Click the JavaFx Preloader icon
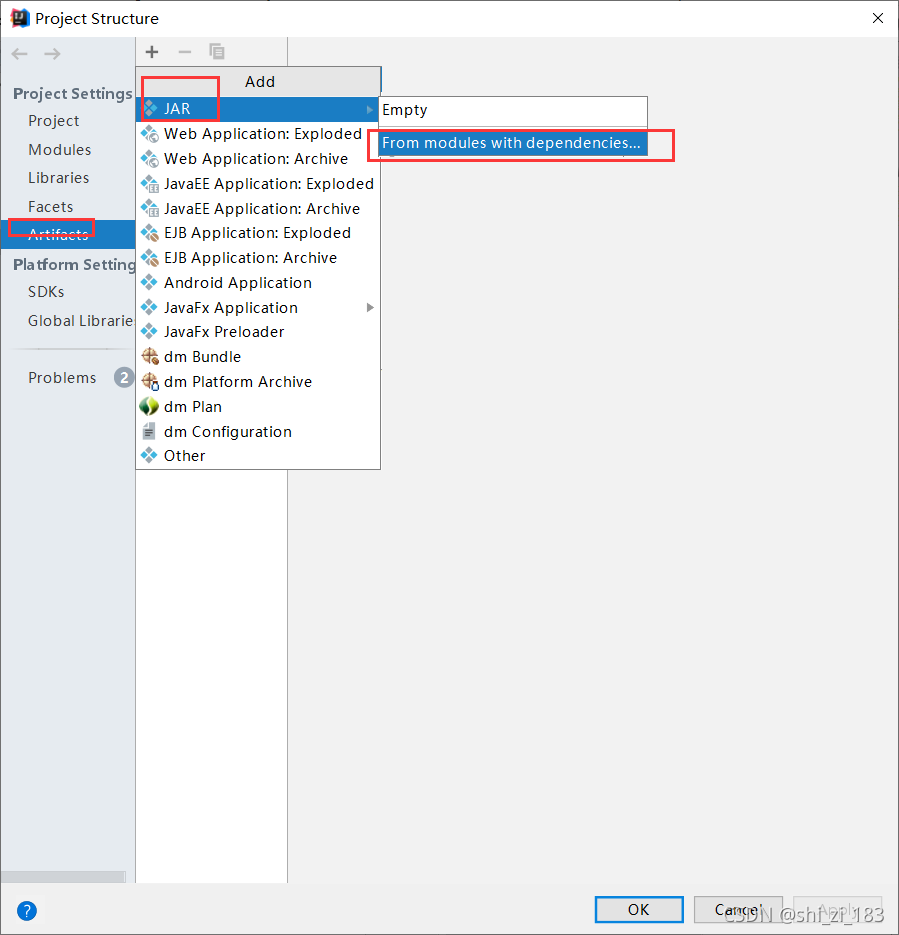The width and height of the screenshot is (899, 935). pyautogui.click(x=149, y=332)
